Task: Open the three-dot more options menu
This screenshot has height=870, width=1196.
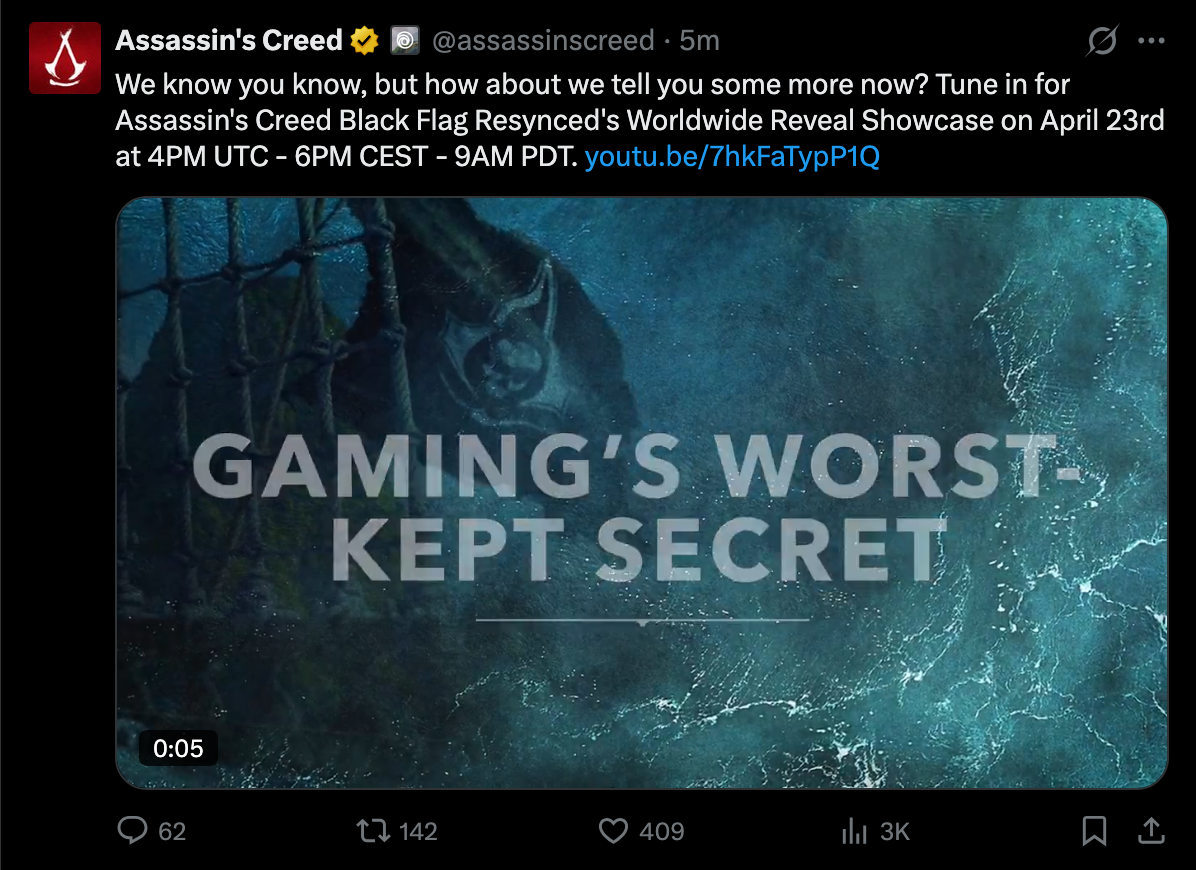Action: pos(1152,41)
